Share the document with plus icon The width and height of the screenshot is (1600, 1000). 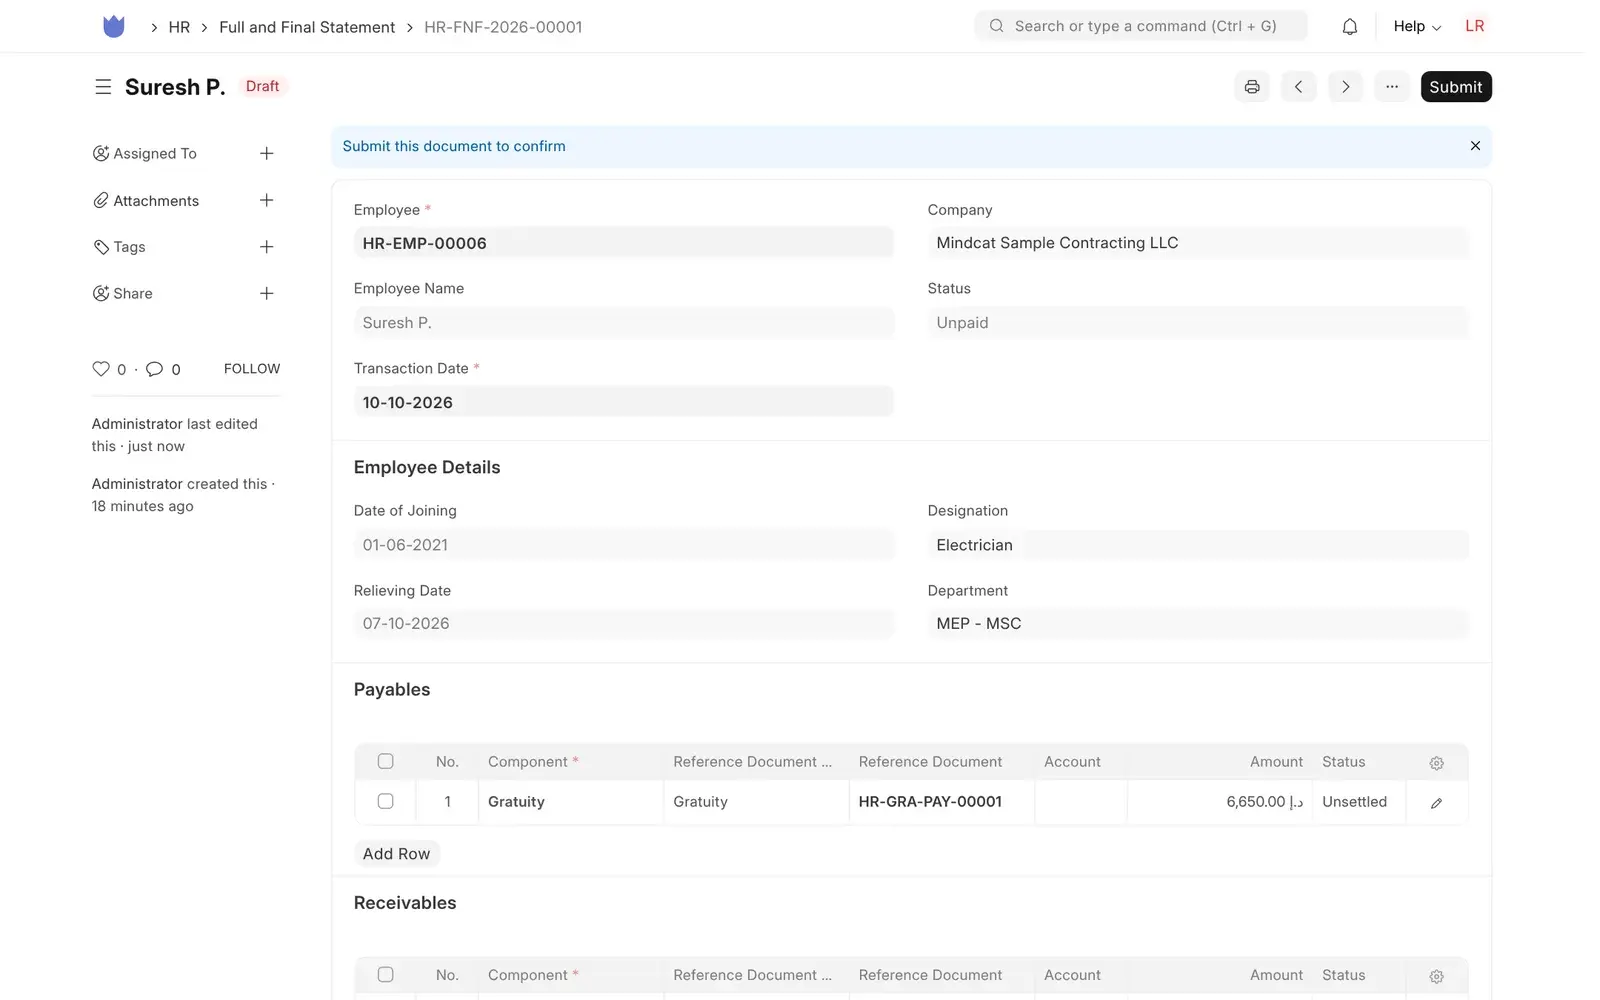coord(267,293)
